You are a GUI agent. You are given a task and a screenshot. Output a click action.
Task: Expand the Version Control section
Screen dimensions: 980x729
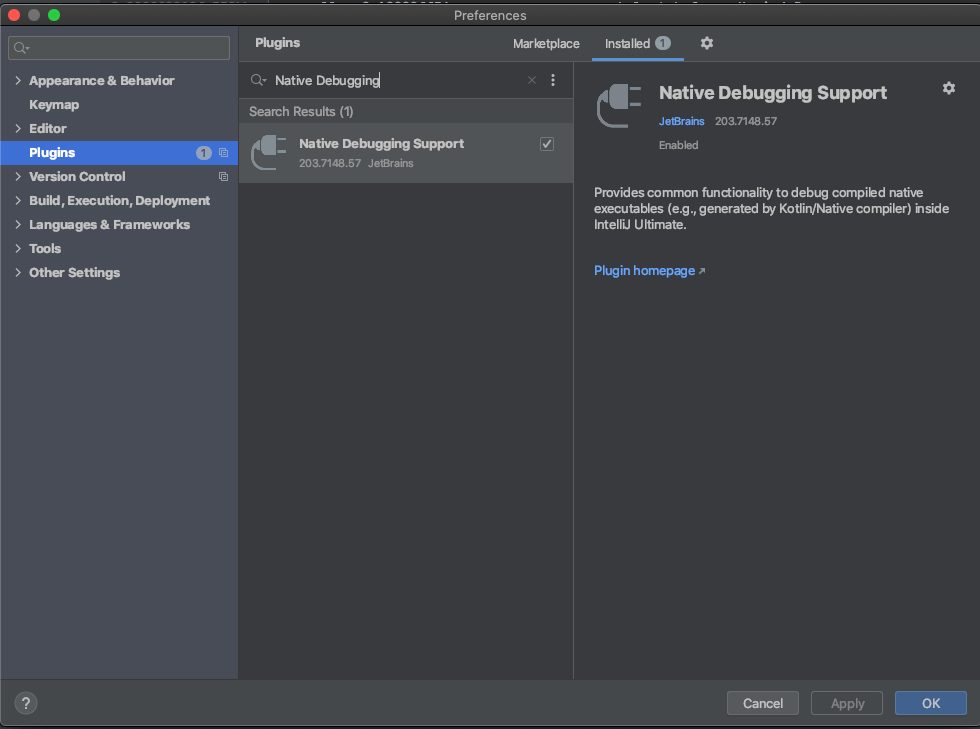click(x=18, y=176)
